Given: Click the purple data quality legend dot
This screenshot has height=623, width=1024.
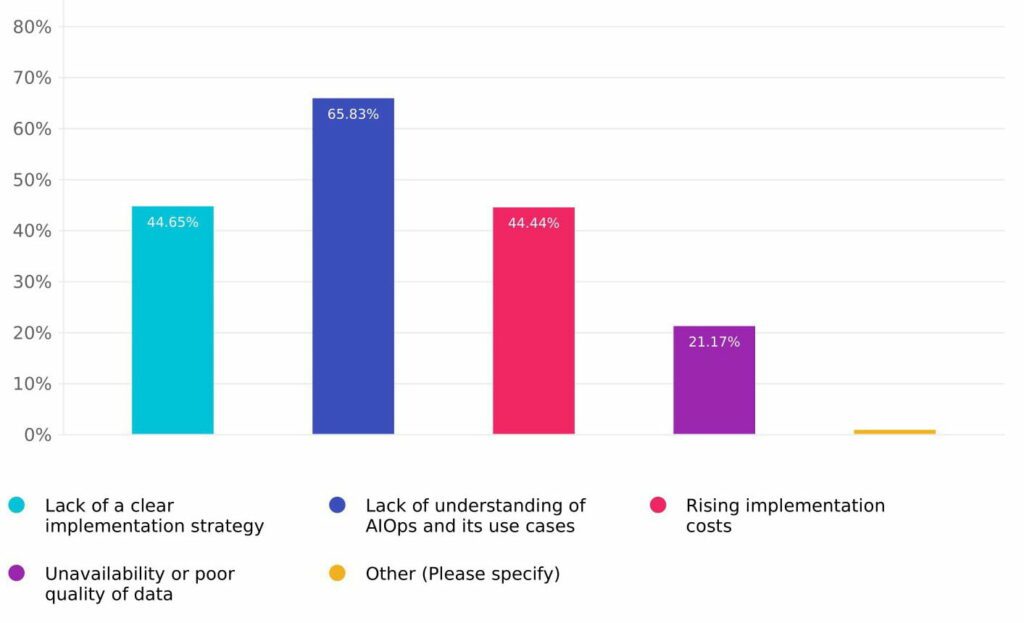Looking at the screenshot, I should (x=16, y=574).
